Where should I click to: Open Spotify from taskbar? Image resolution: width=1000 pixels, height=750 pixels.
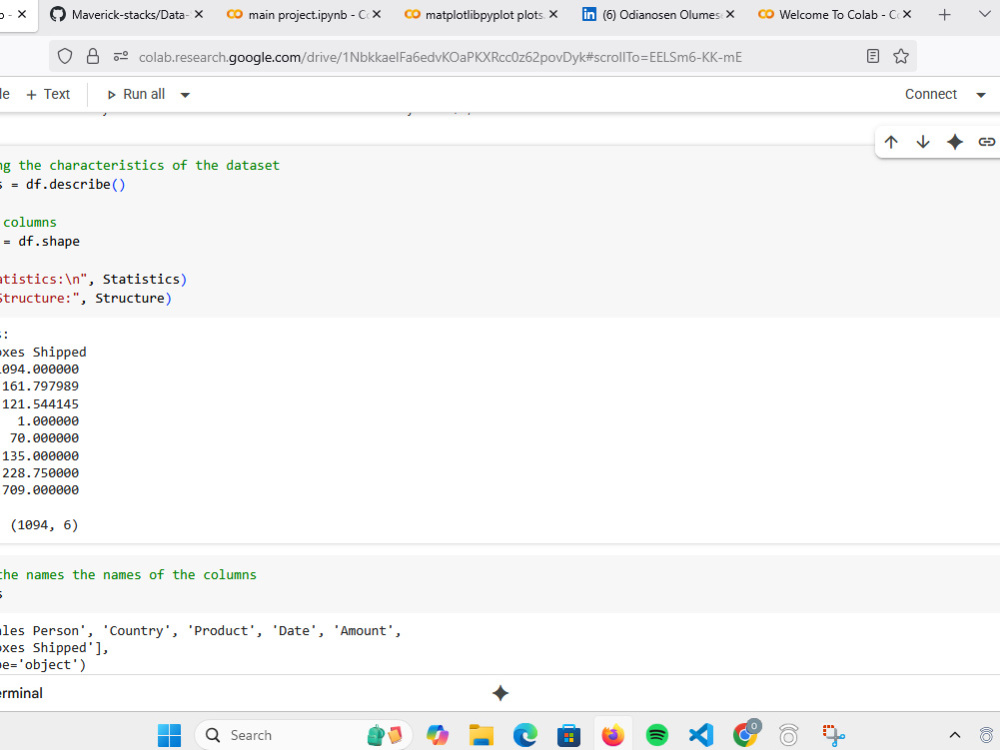point(657,735)
